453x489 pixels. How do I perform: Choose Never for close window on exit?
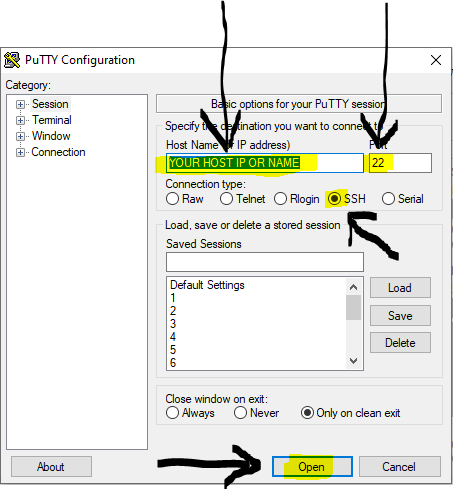tap(240, 413)
